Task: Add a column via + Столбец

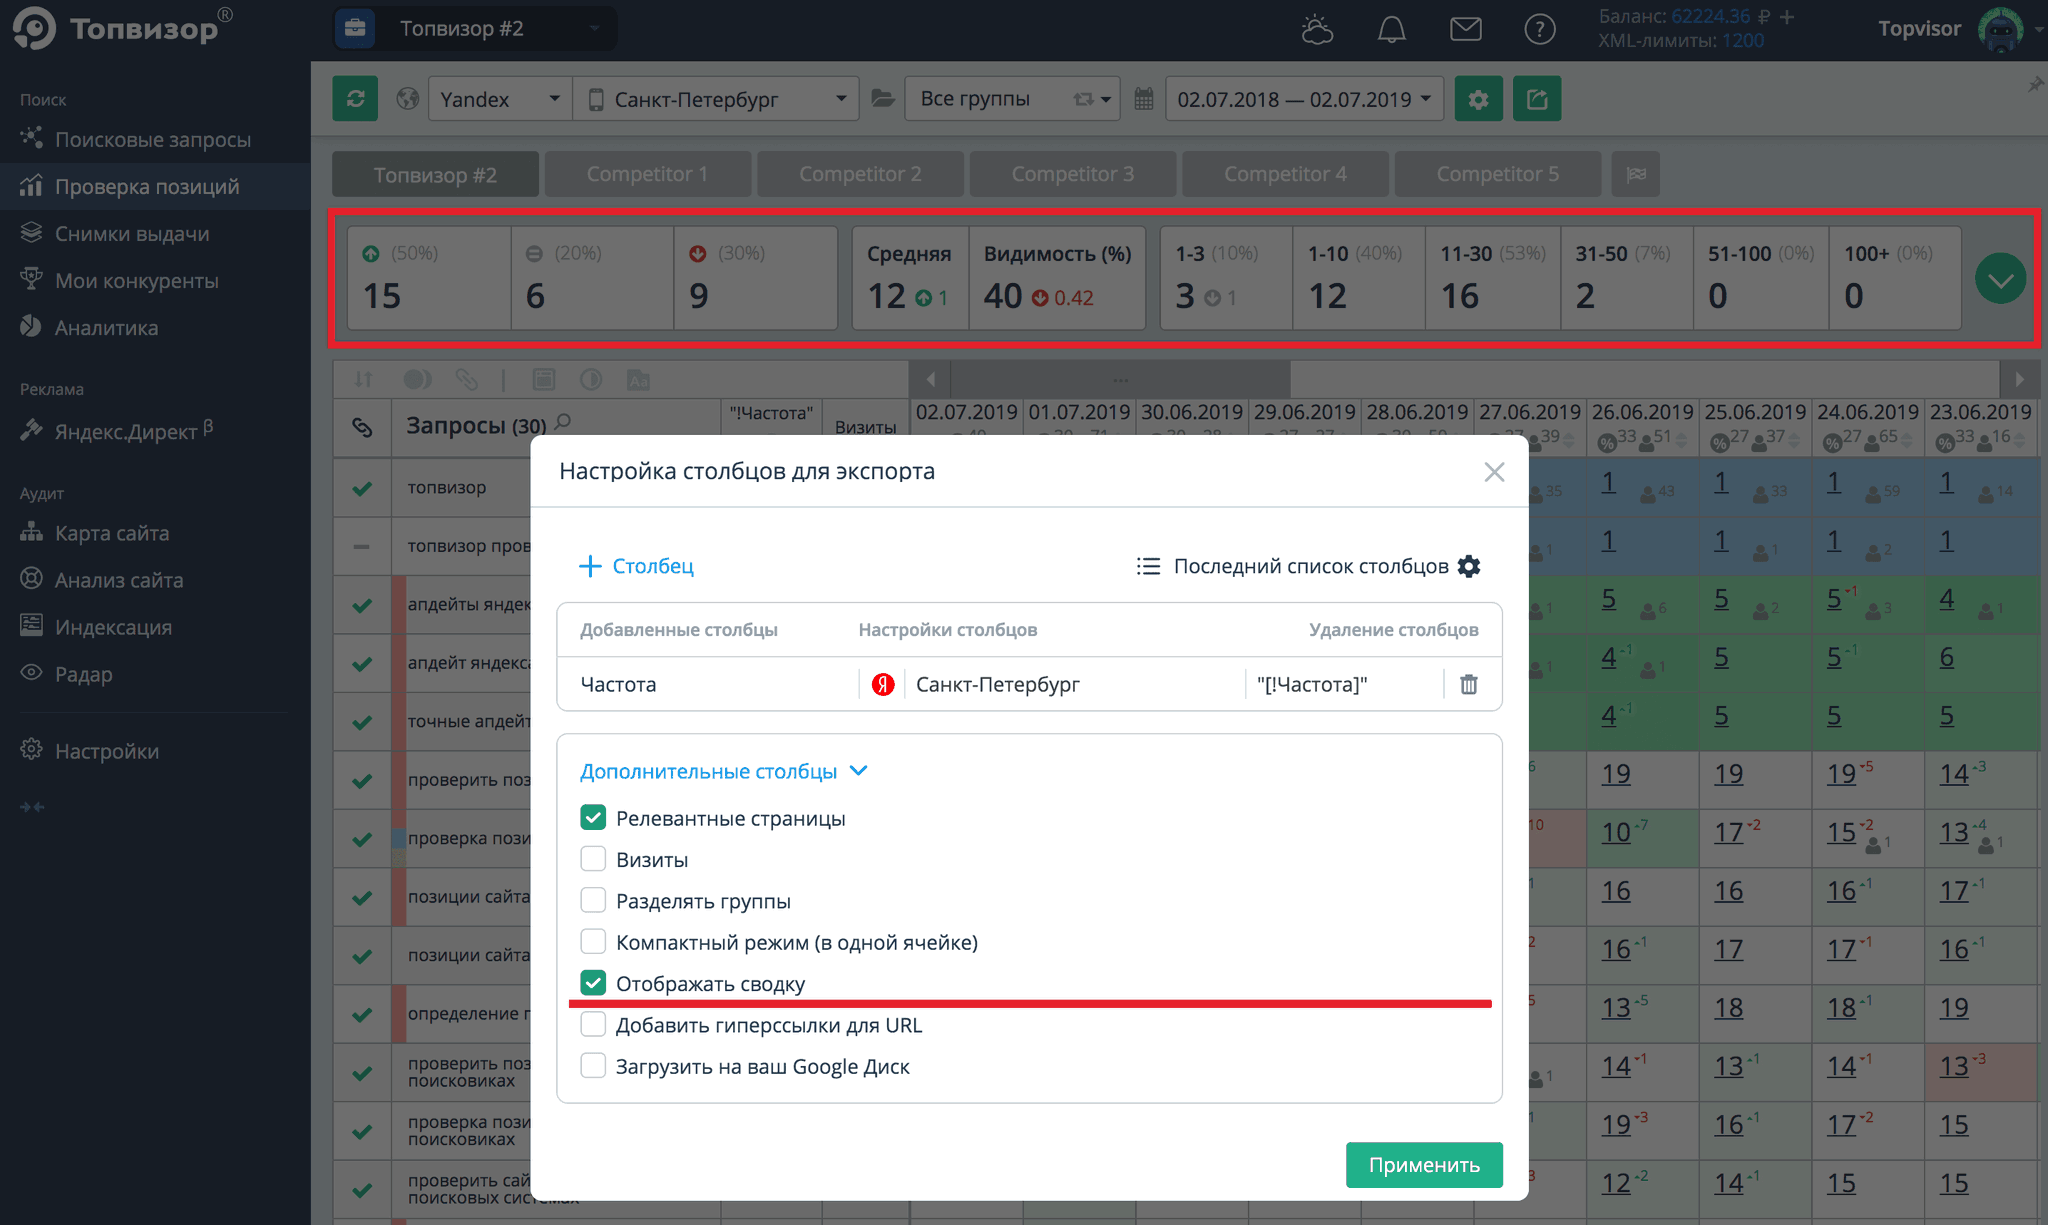Action: [636, 566]
